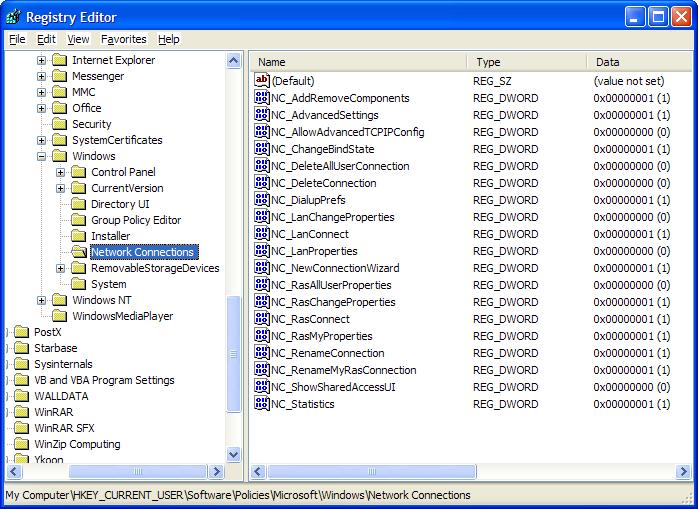
Task: Select the NC_RasMyProperties value name
Action: 322,336
